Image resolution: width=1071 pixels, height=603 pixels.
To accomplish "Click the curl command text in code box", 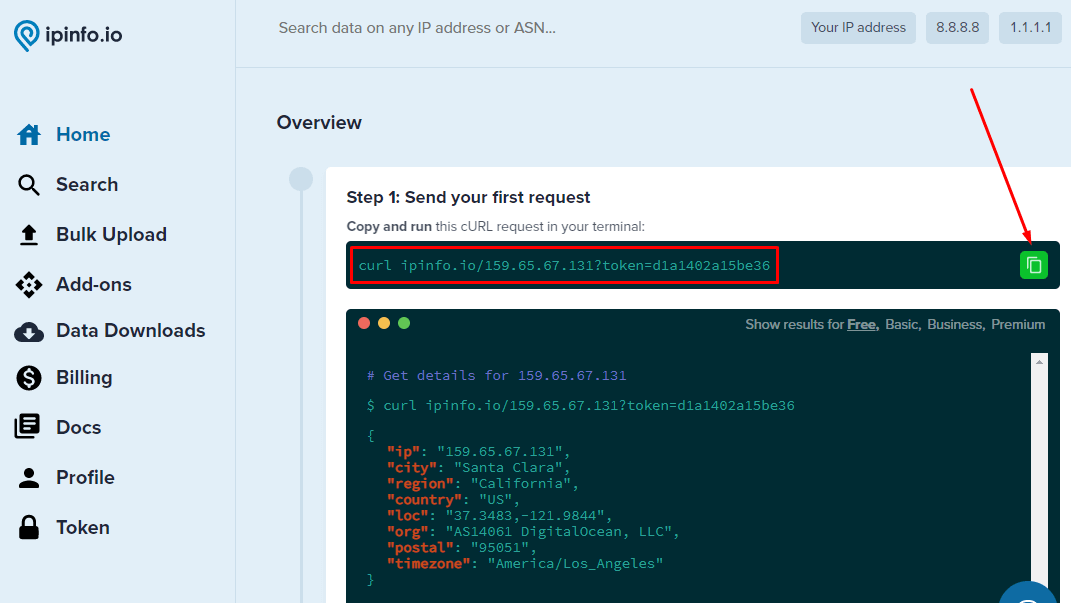I will 564,266.
